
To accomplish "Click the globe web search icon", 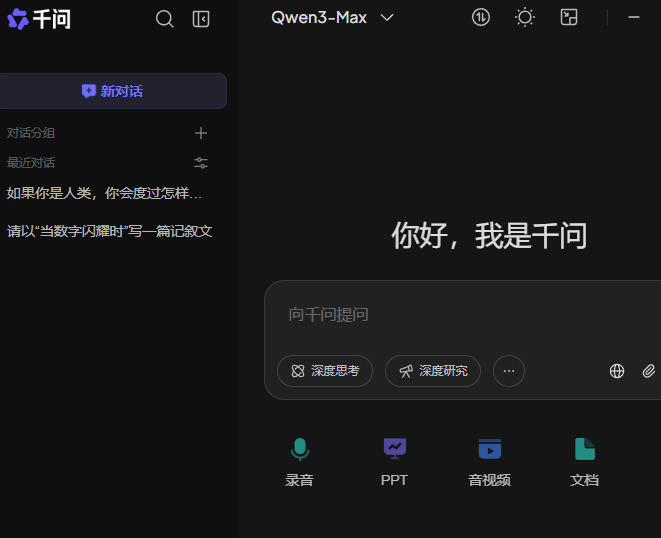I will click(x=617, y=371).
